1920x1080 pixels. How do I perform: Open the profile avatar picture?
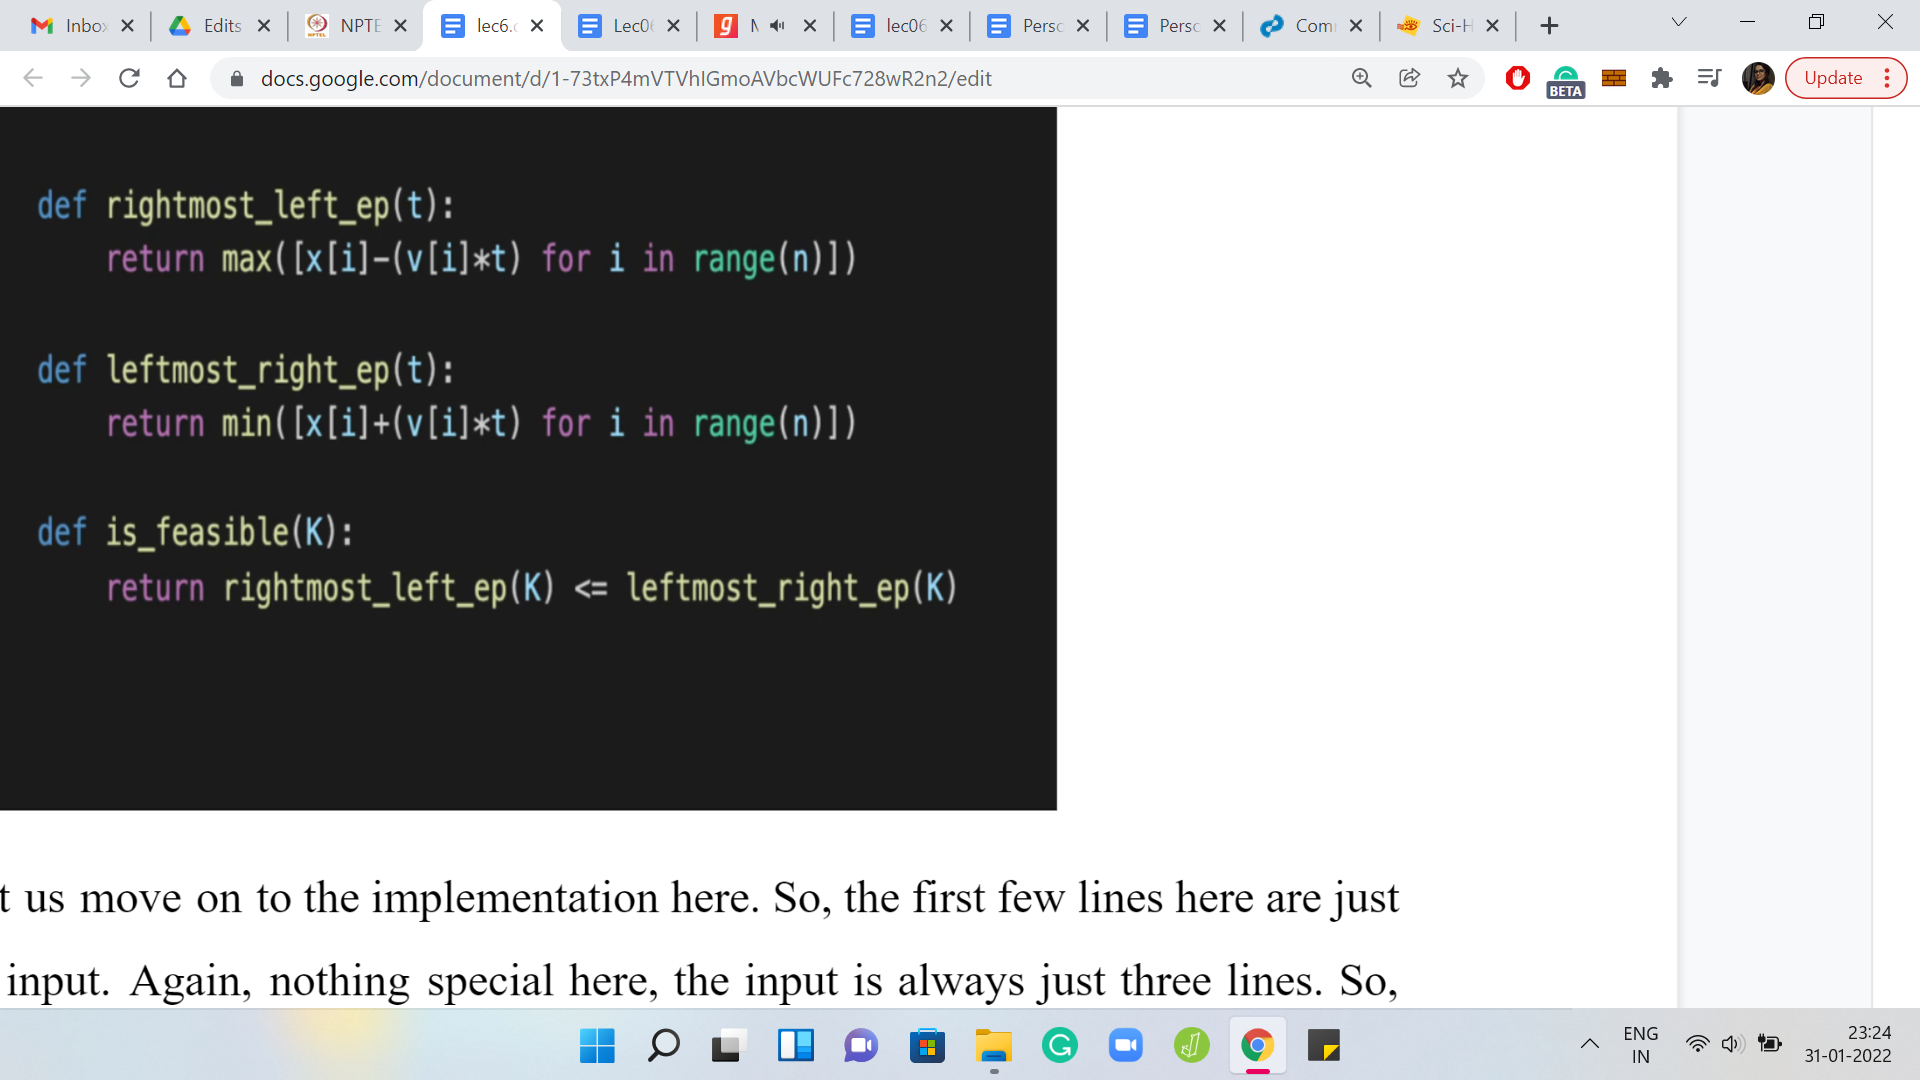pyautogui.click(x=1757, y=78)
